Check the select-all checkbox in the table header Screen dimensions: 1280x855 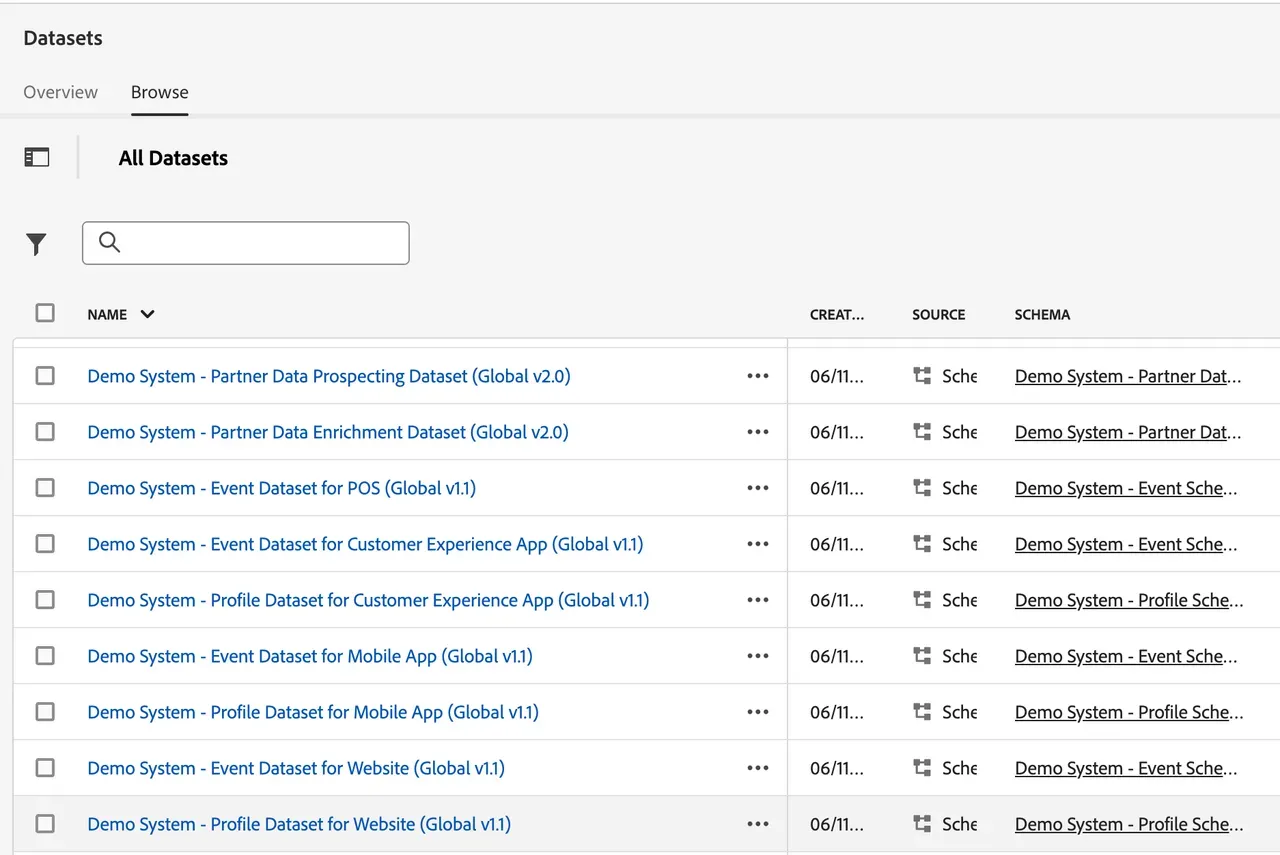[x=45, y=313]
